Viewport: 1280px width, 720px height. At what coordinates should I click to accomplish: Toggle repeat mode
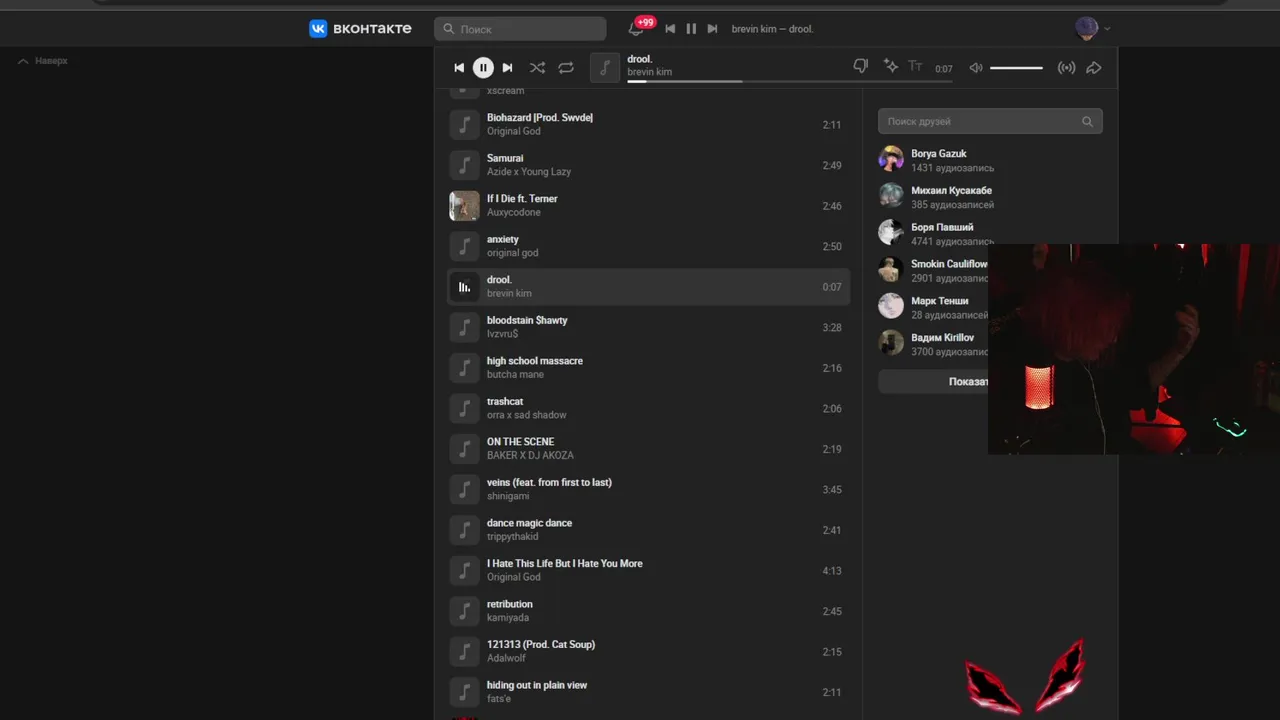tap(566, 68)
